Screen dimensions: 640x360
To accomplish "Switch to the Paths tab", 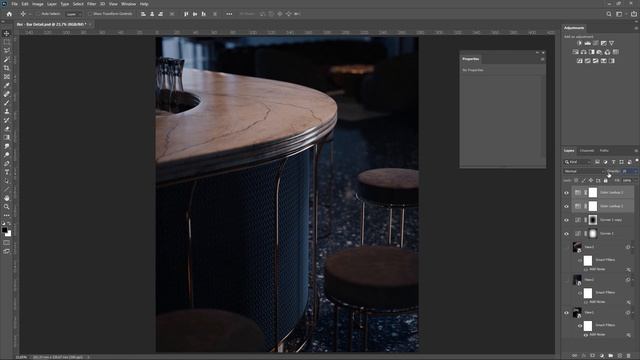I will pos(604,151).
